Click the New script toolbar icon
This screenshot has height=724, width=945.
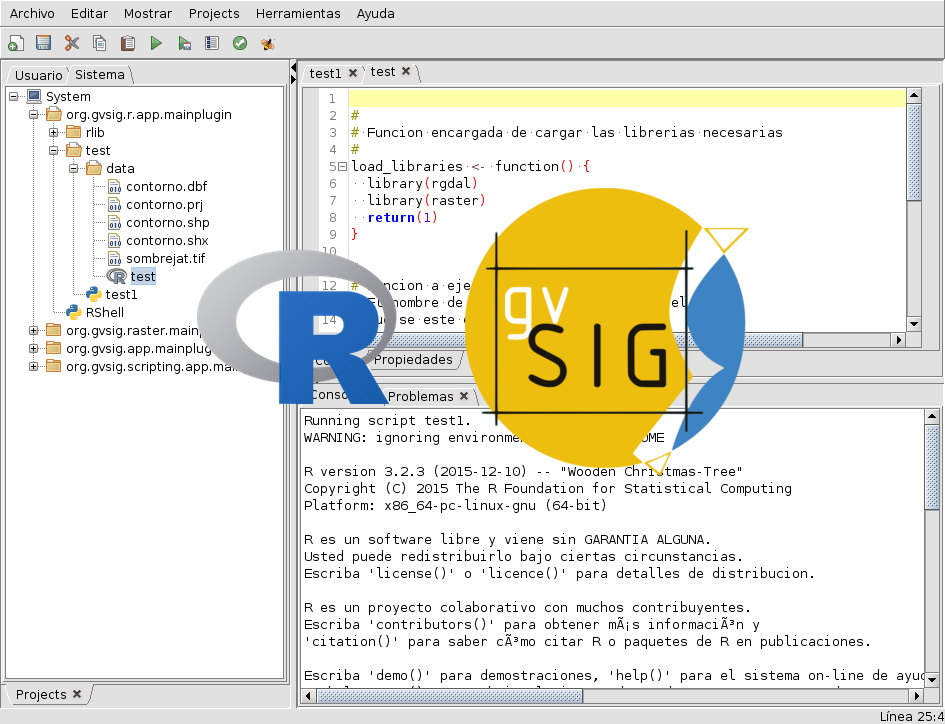15,43
